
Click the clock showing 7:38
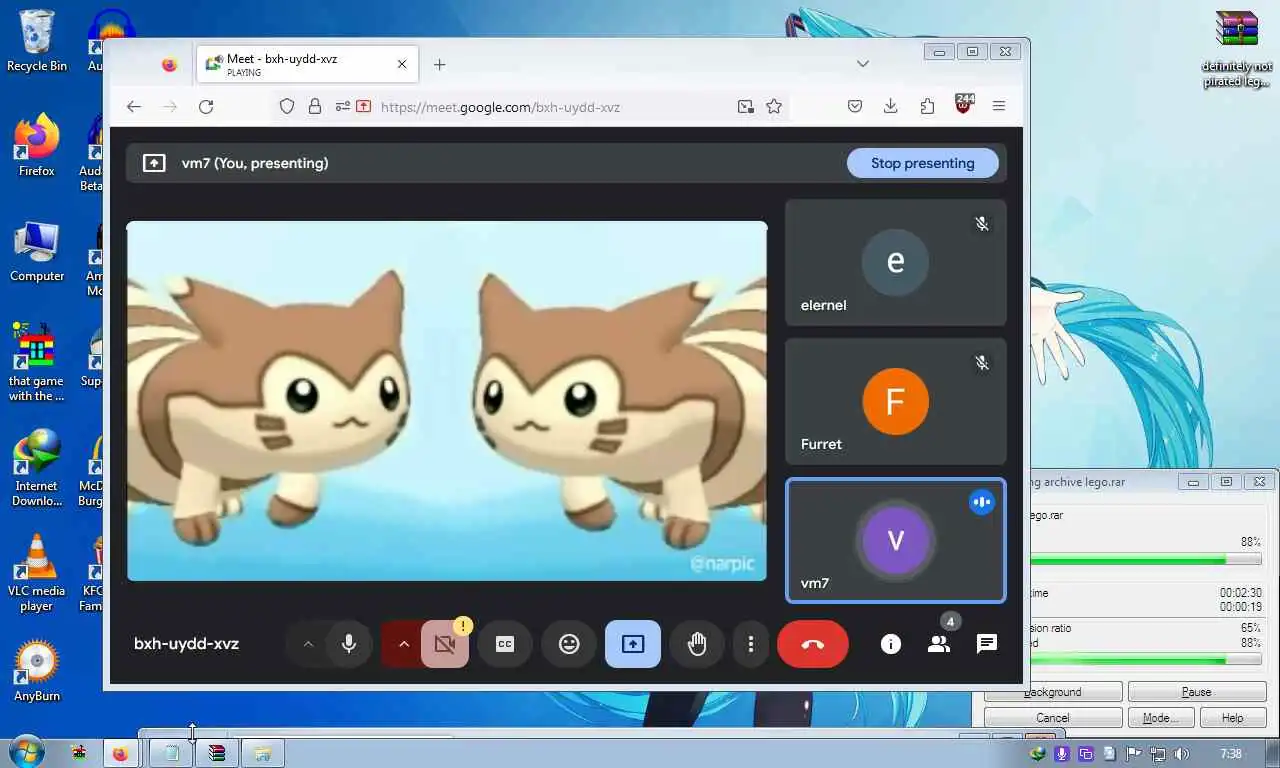tap(1231, 753)
